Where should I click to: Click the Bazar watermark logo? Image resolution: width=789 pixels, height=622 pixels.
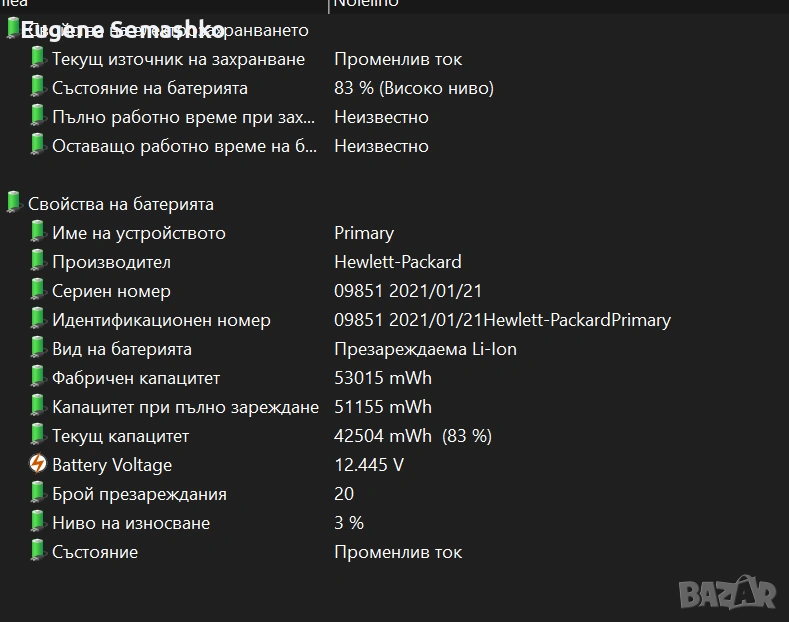click(x=727, y=592)
